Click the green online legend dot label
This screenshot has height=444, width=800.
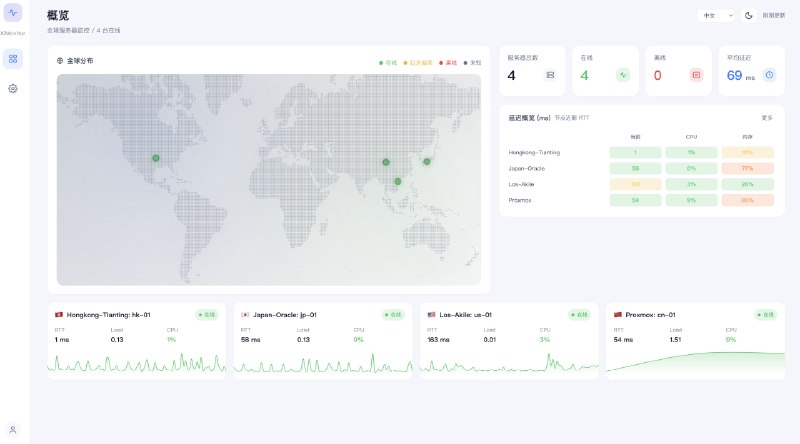pyautogui.click(x=388, y=63)
